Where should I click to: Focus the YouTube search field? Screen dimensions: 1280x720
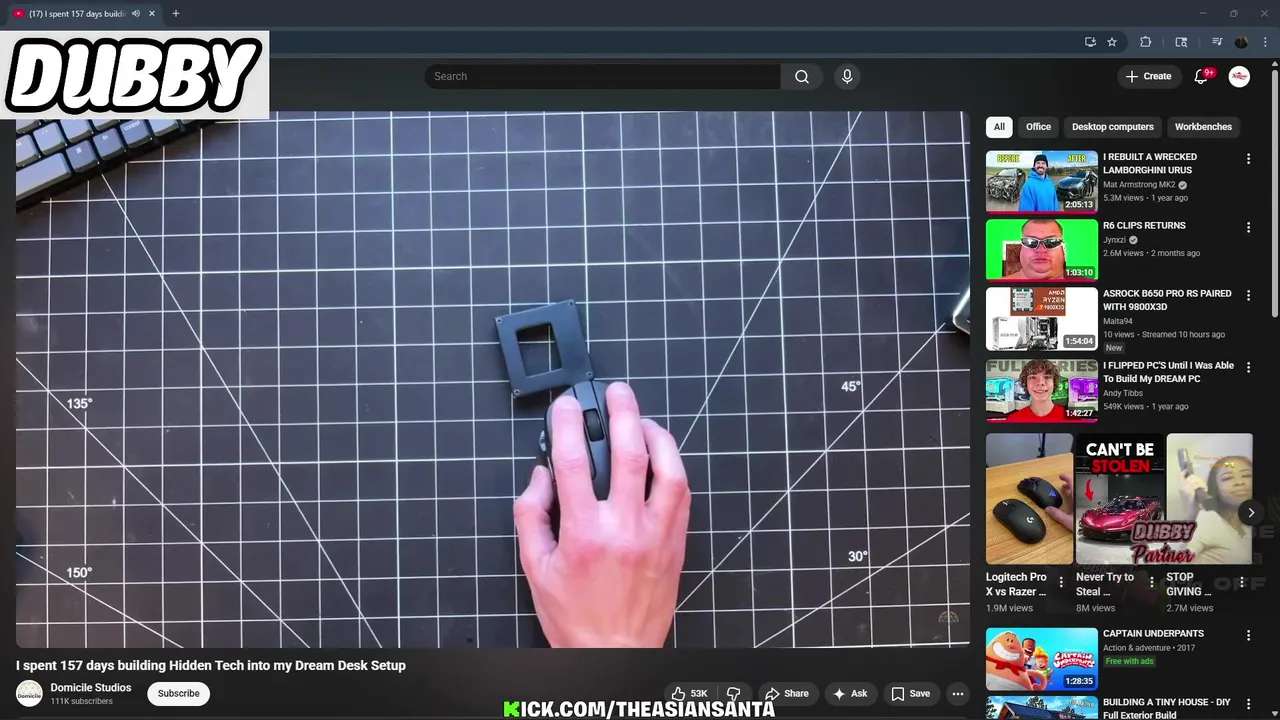tap(603, 77)
